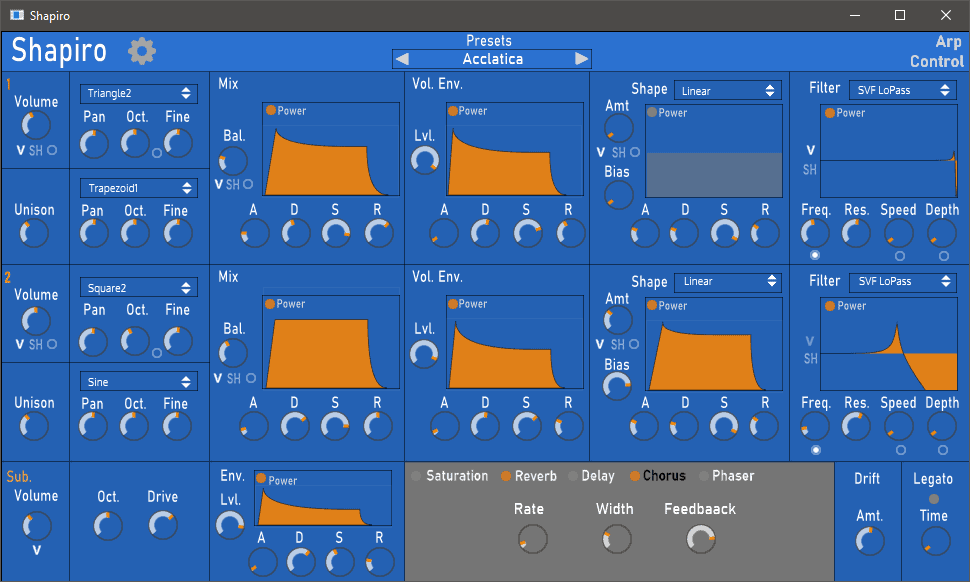
Task: Click section 2 Filter response graph
Action: pyautogui.click(x=889, y=344)
